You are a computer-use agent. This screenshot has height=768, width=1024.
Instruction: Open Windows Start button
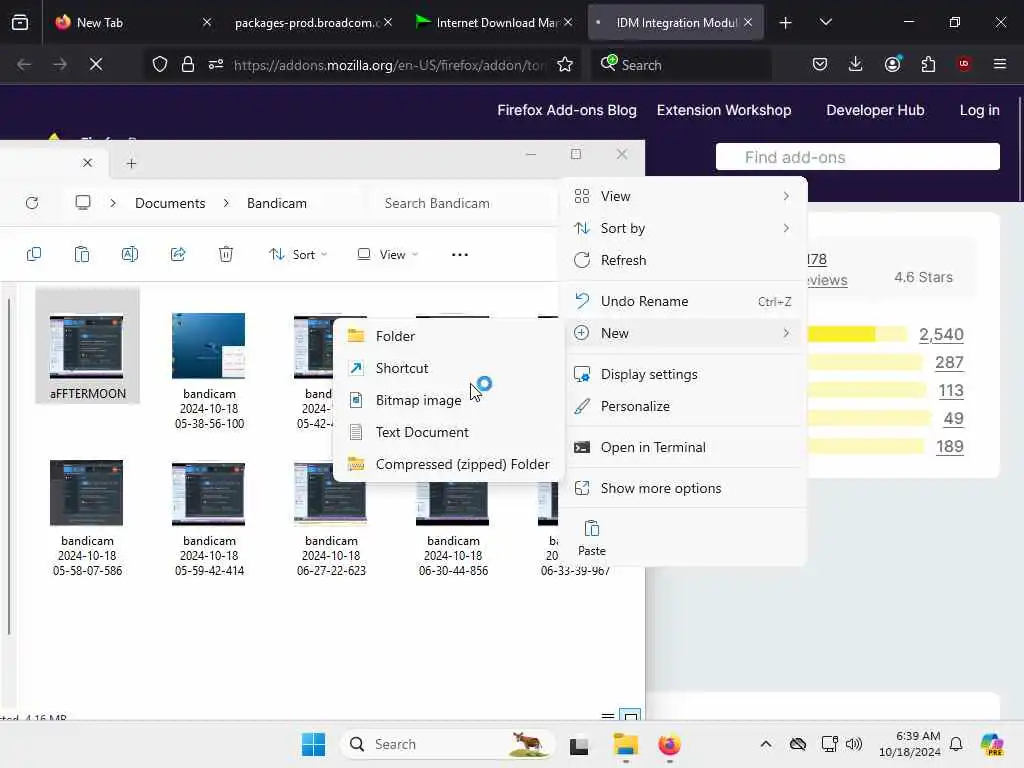click(x=313, y=744)
